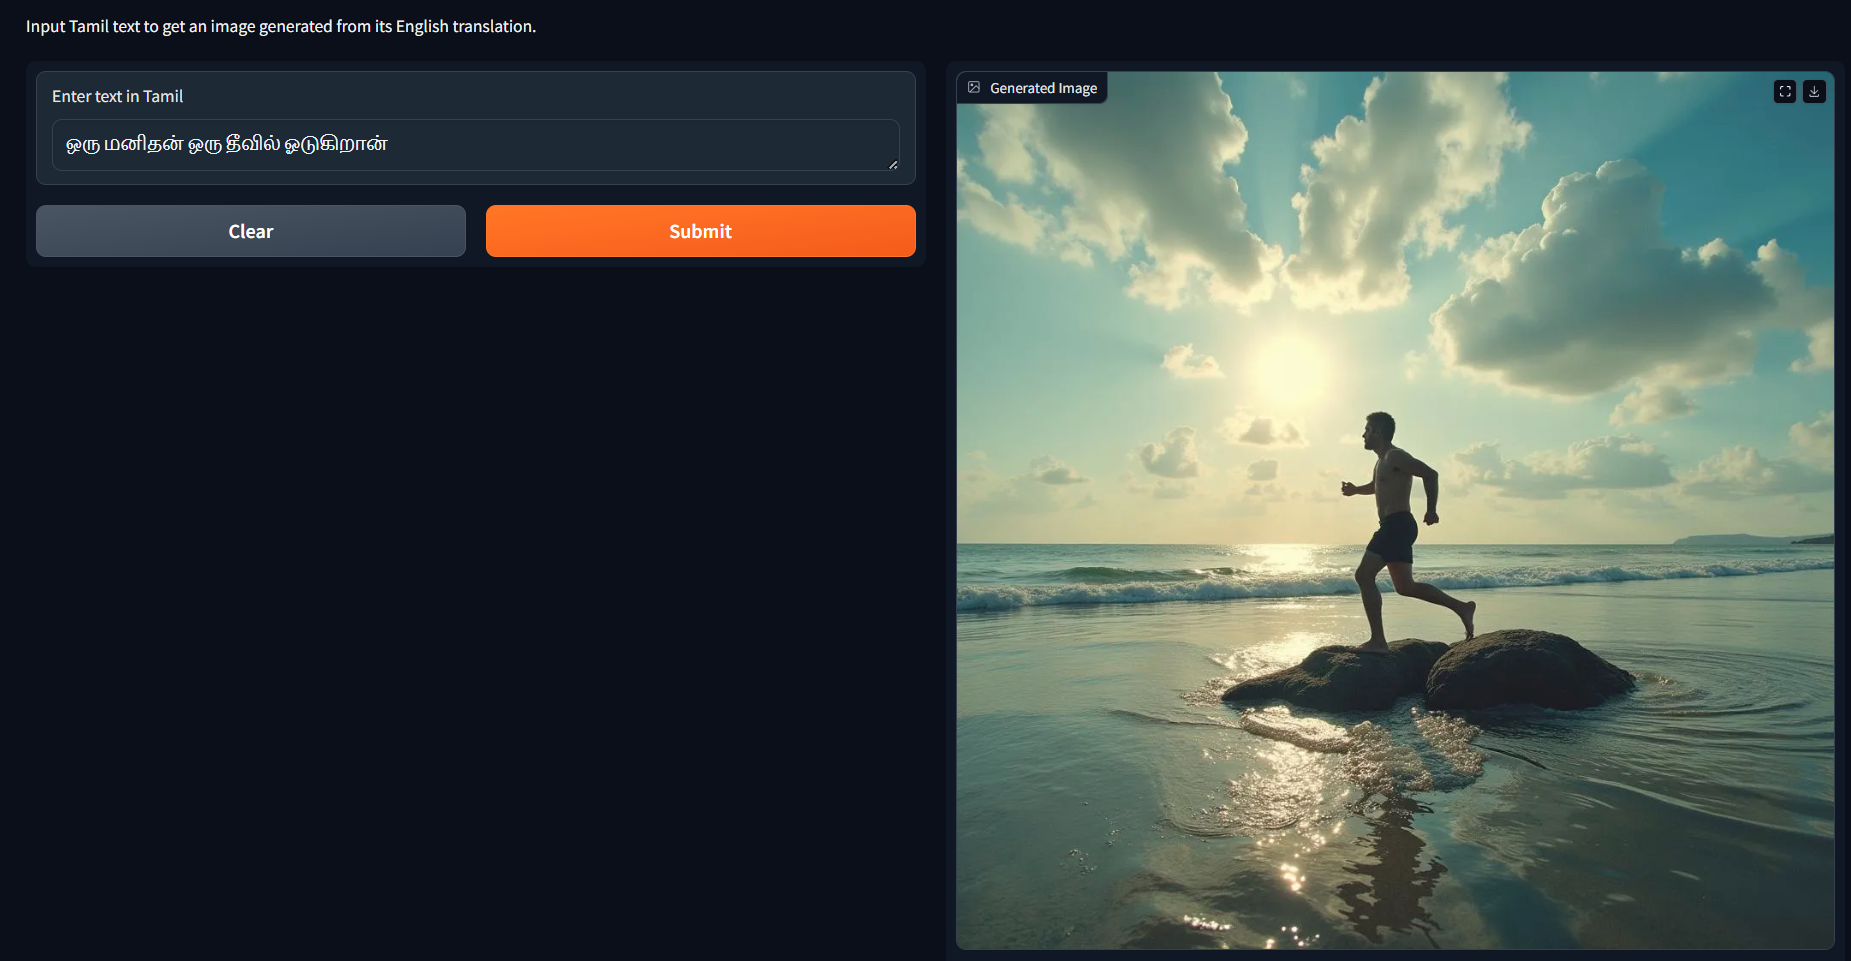Click the textarea resize handle
The width and height of the screenshot is (1851, 961).
pyautogui.click(x=893, y=164)
